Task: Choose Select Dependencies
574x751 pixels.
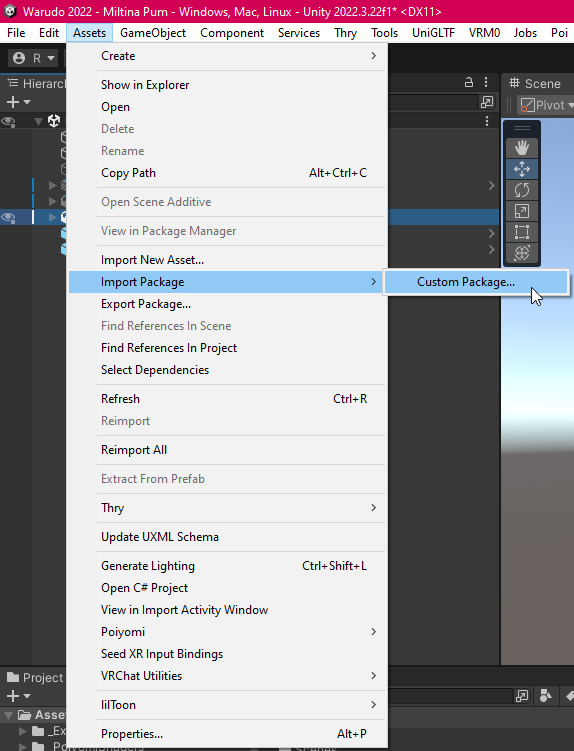Action: [x=227, y=370]
